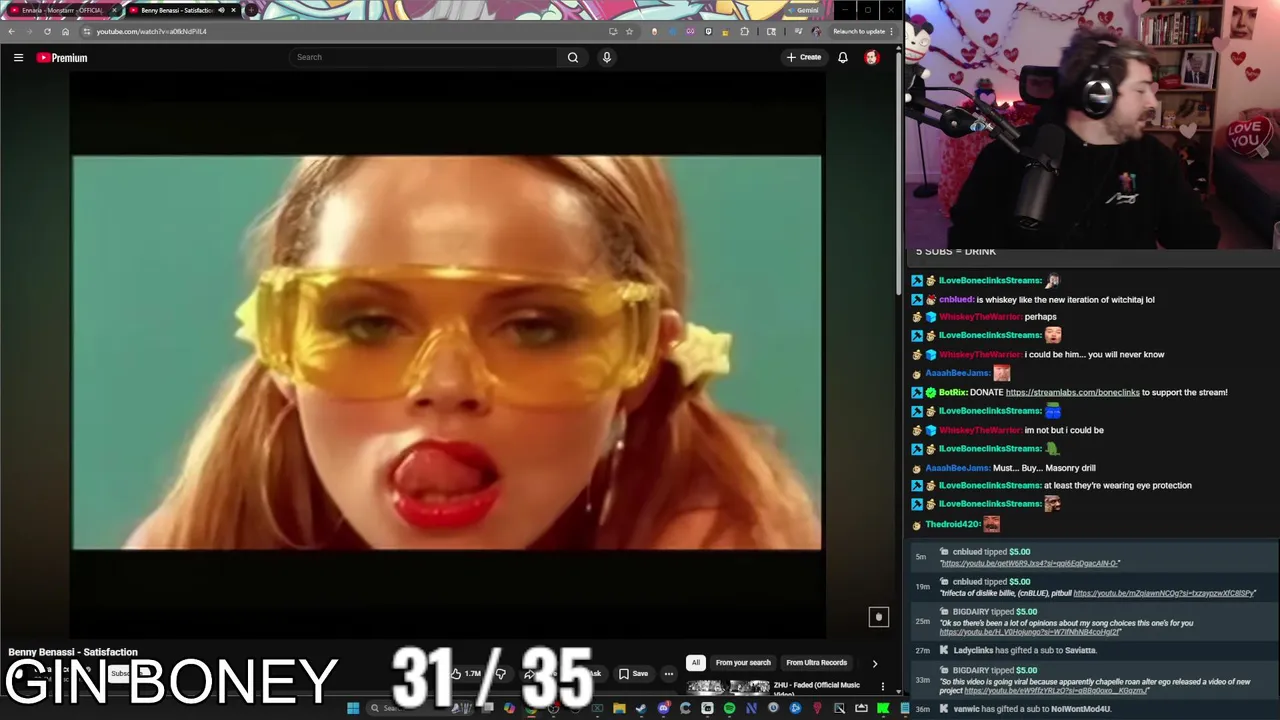The image size is (1280, 720).
Task: Open BIGDAIRY's song choice youtu.be link
Action: (x=1030, y=632)
